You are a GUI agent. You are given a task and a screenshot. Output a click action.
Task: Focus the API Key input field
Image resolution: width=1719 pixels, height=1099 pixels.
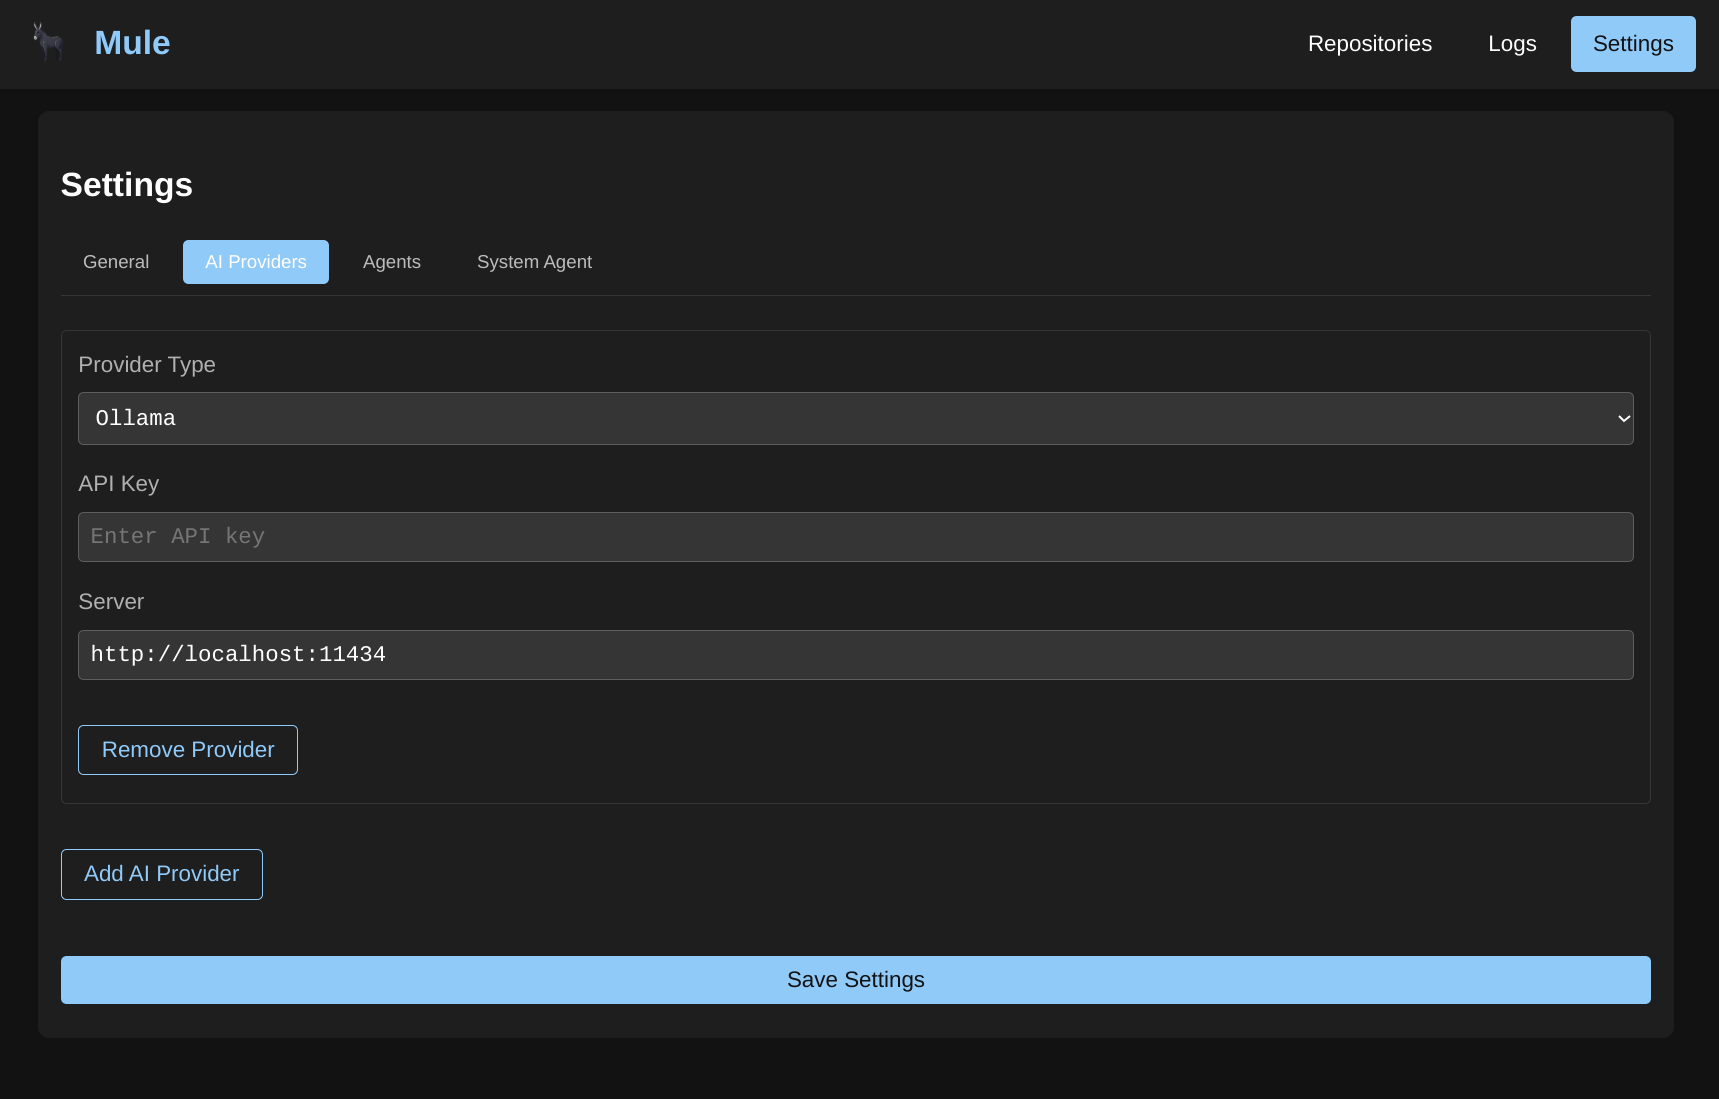tap(855, 537)
